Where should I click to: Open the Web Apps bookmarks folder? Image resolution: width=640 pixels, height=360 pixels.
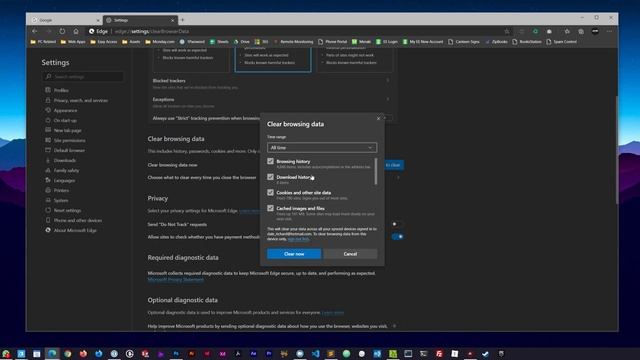[73, 42]
